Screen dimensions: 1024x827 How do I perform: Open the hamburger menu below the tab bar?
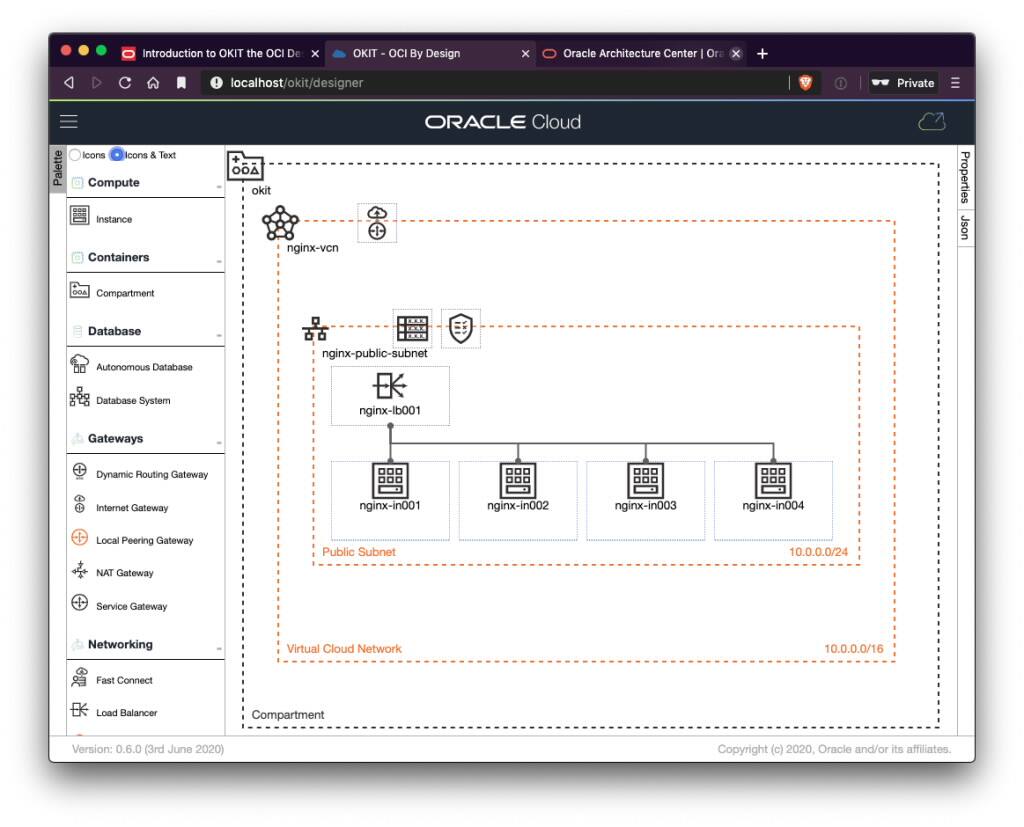pyautogui.click(x=68, y=121)
